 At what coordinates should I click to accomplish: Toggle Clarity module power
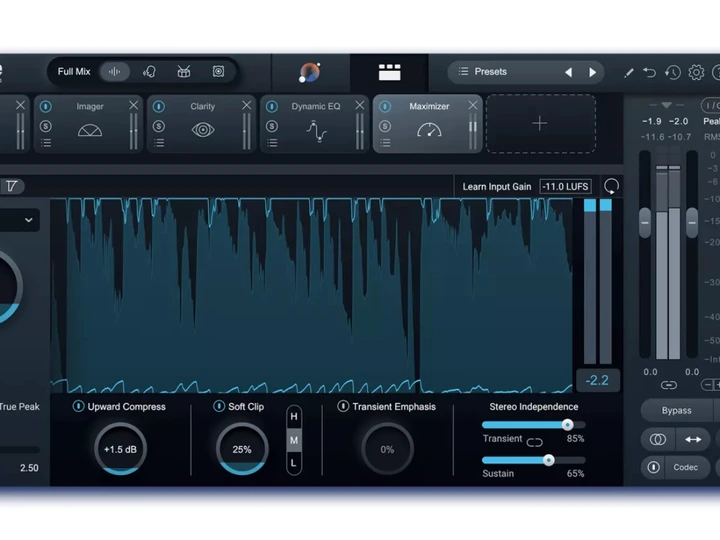pyautogui.click(x=159, y=107)
